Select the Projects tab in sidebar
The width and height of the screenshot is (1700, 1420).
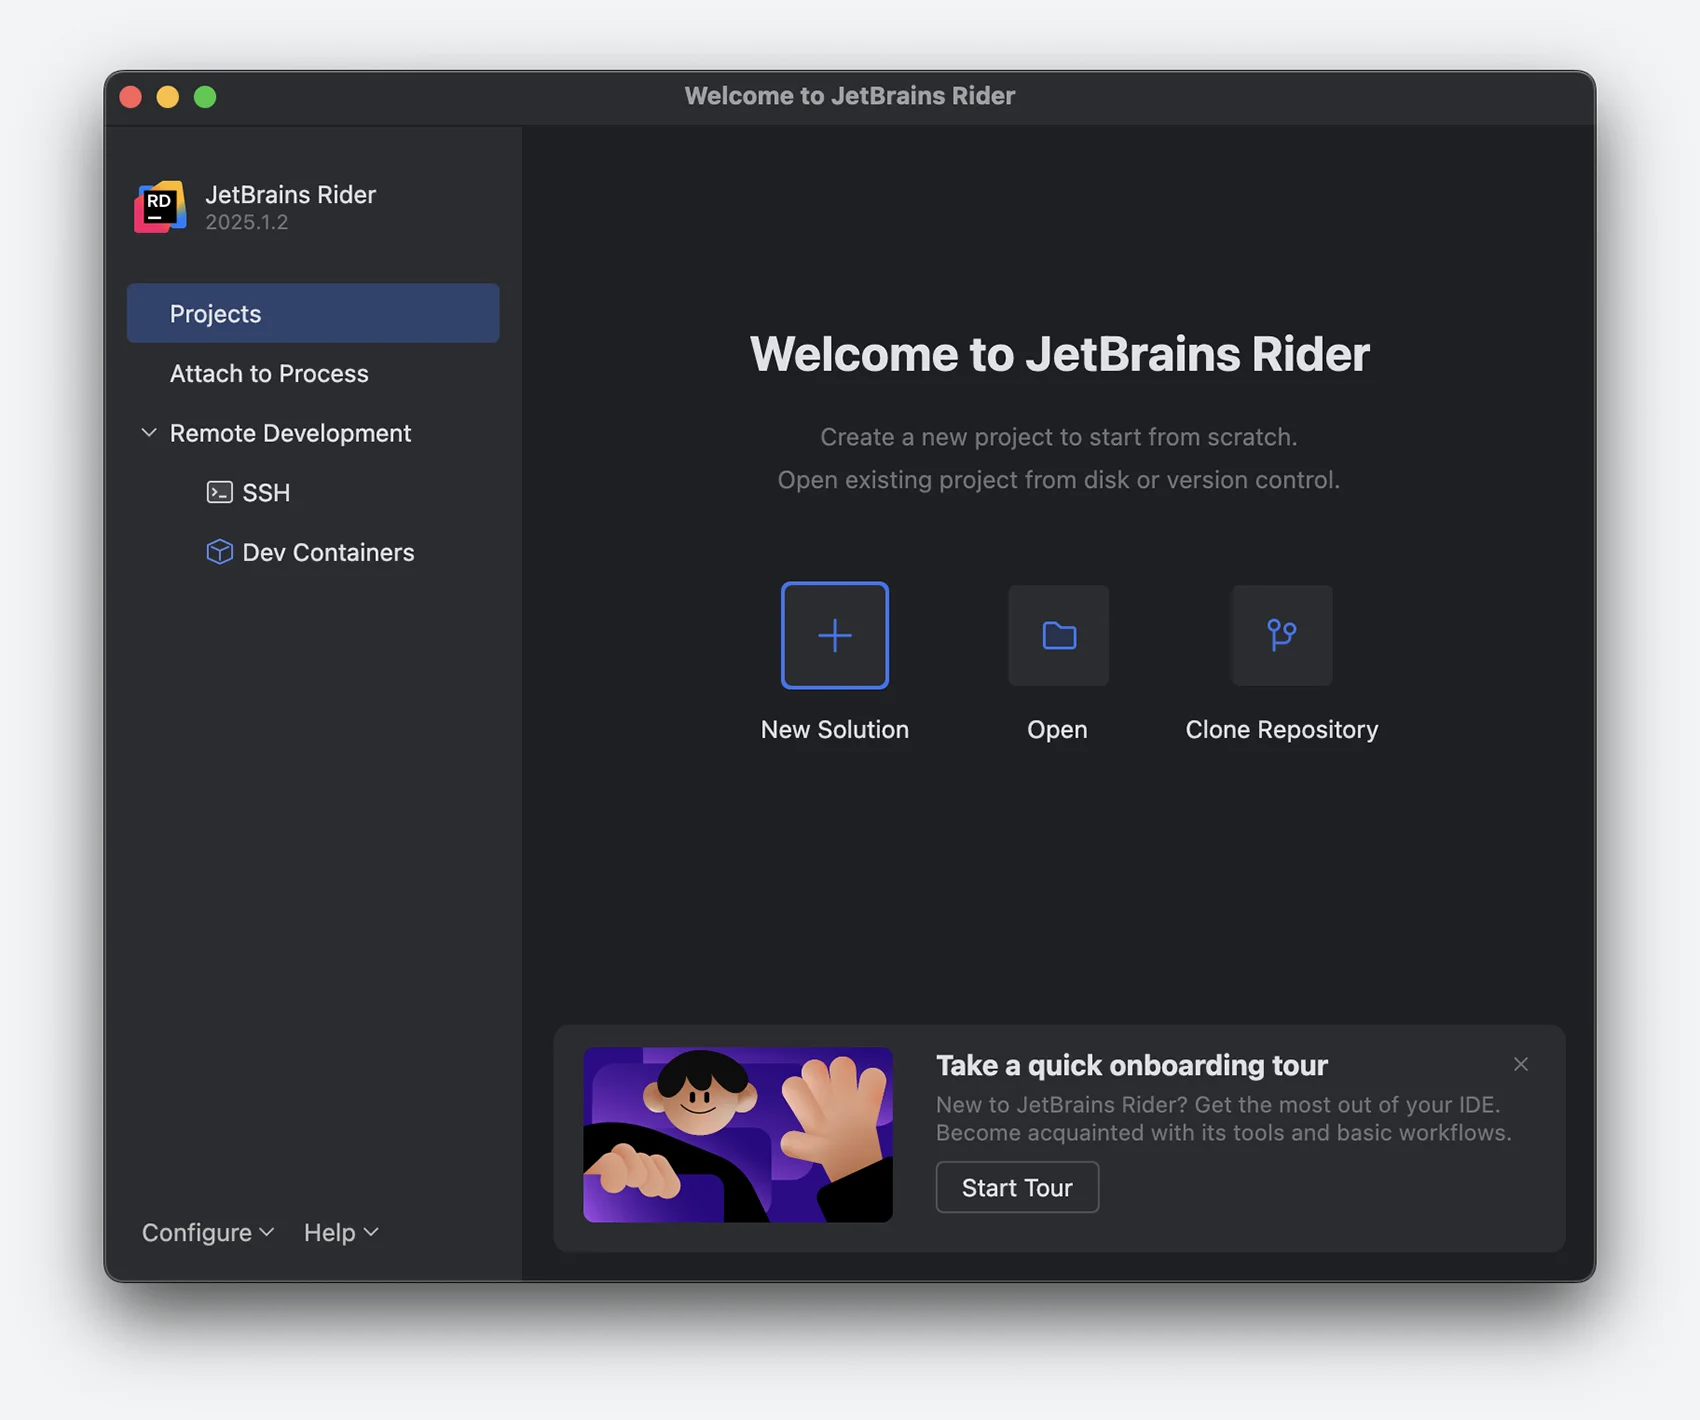(x=313, y=313)
